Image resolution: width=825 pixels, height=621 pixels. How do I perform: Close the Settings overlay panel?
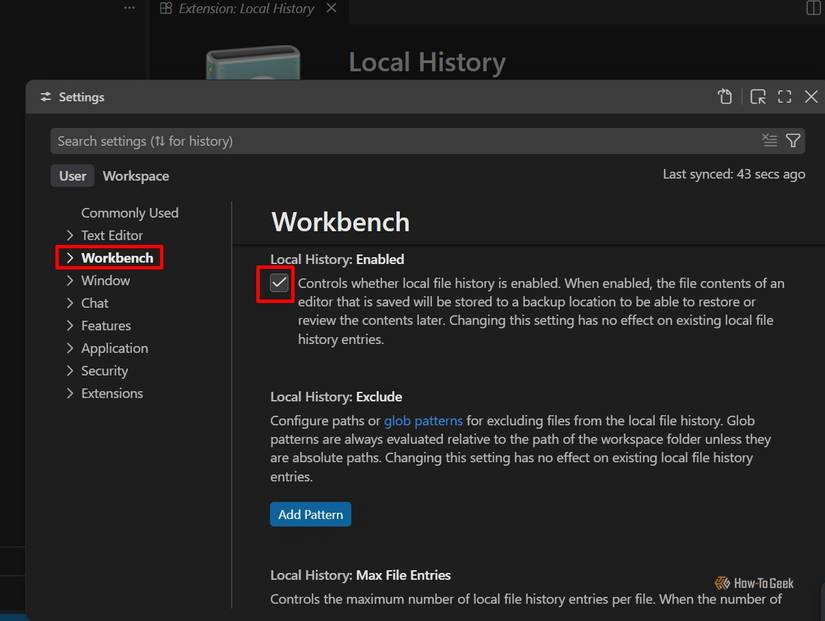[x=811, y=97]
